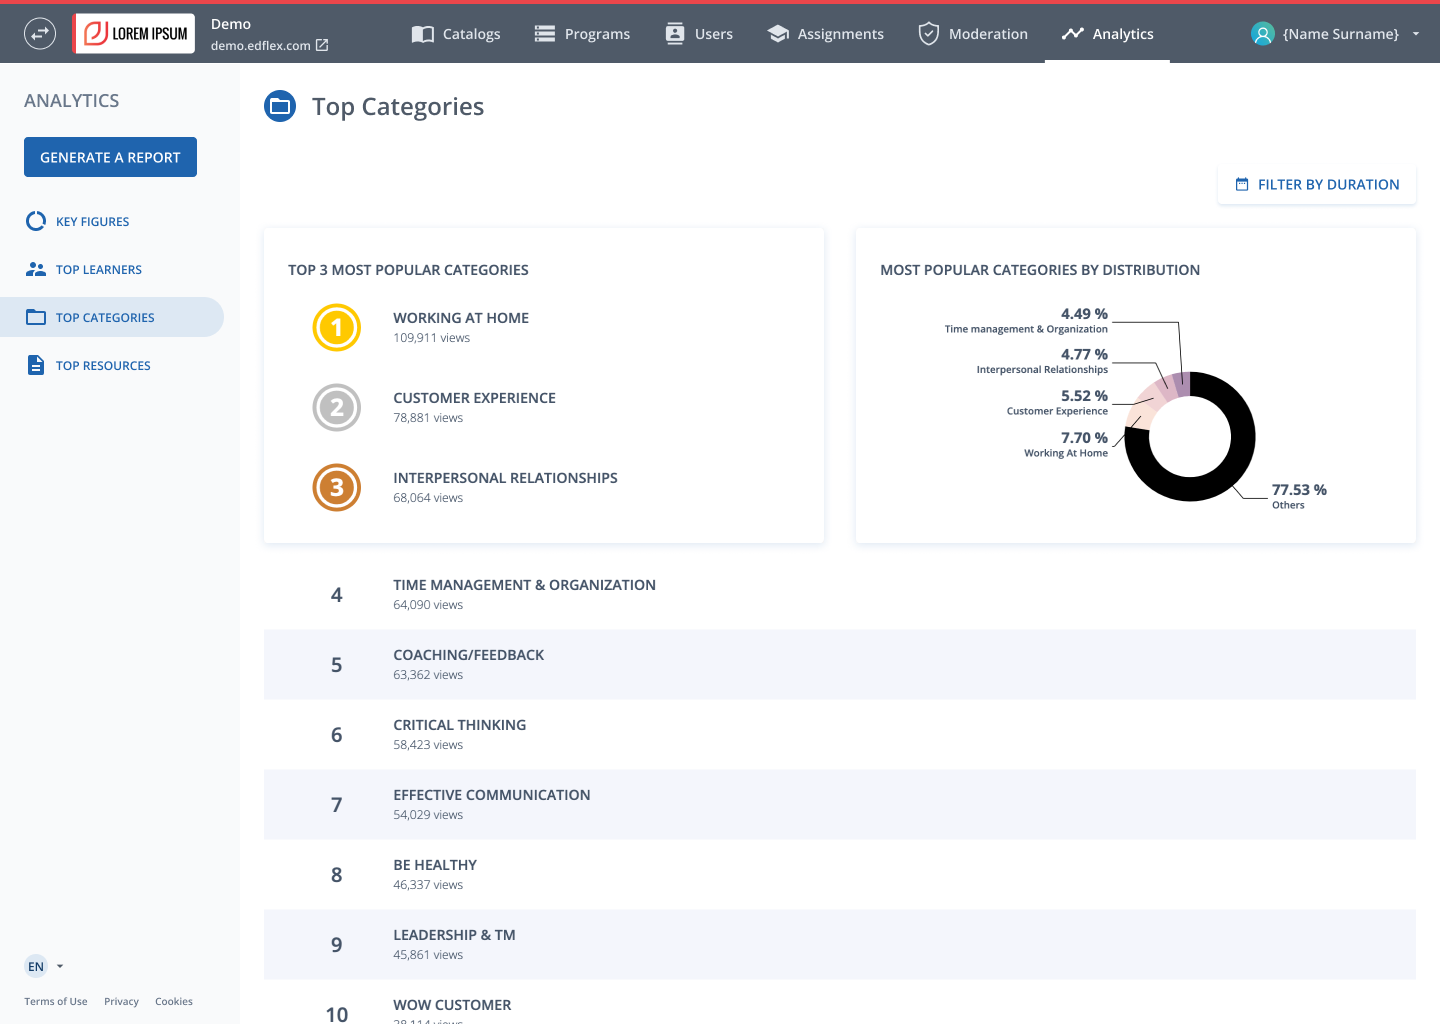The height and width of the screenshot is (1024, 1440).
Task: Select Coaching/Feedback row
Action: point(840,665)
